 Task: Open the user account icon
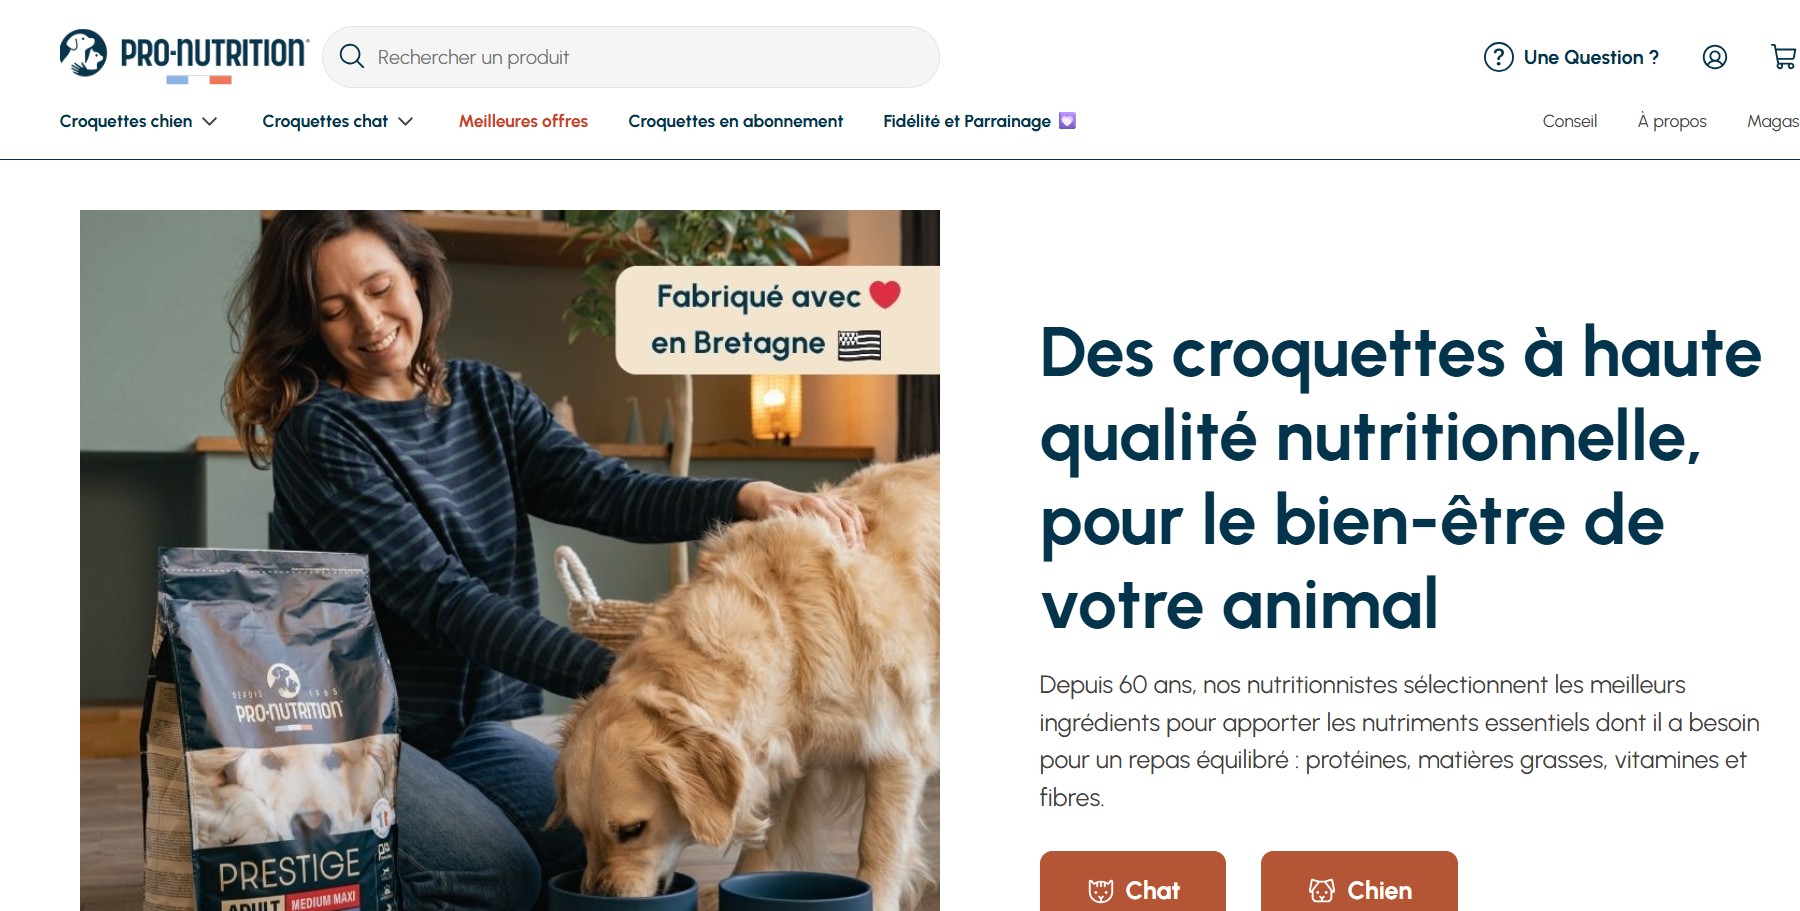[x=1715, y=57]
